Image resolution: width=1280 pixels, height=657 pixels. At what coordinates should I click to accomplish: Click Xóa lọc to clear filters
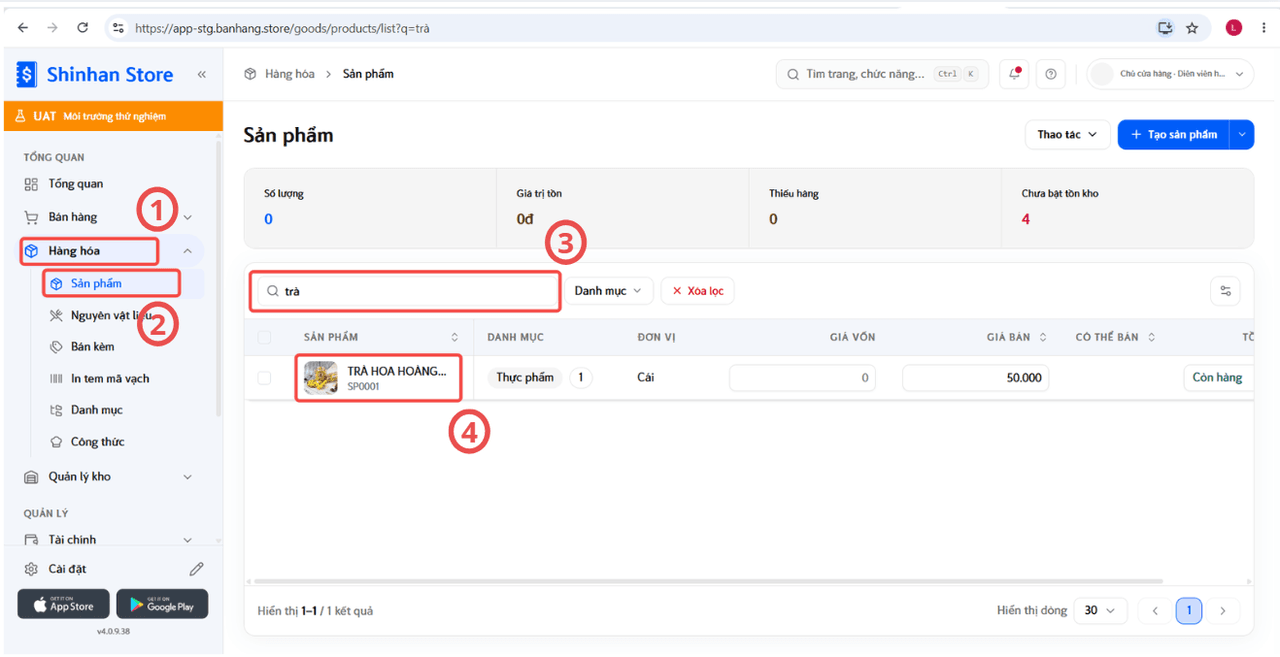tap(698, 291)
